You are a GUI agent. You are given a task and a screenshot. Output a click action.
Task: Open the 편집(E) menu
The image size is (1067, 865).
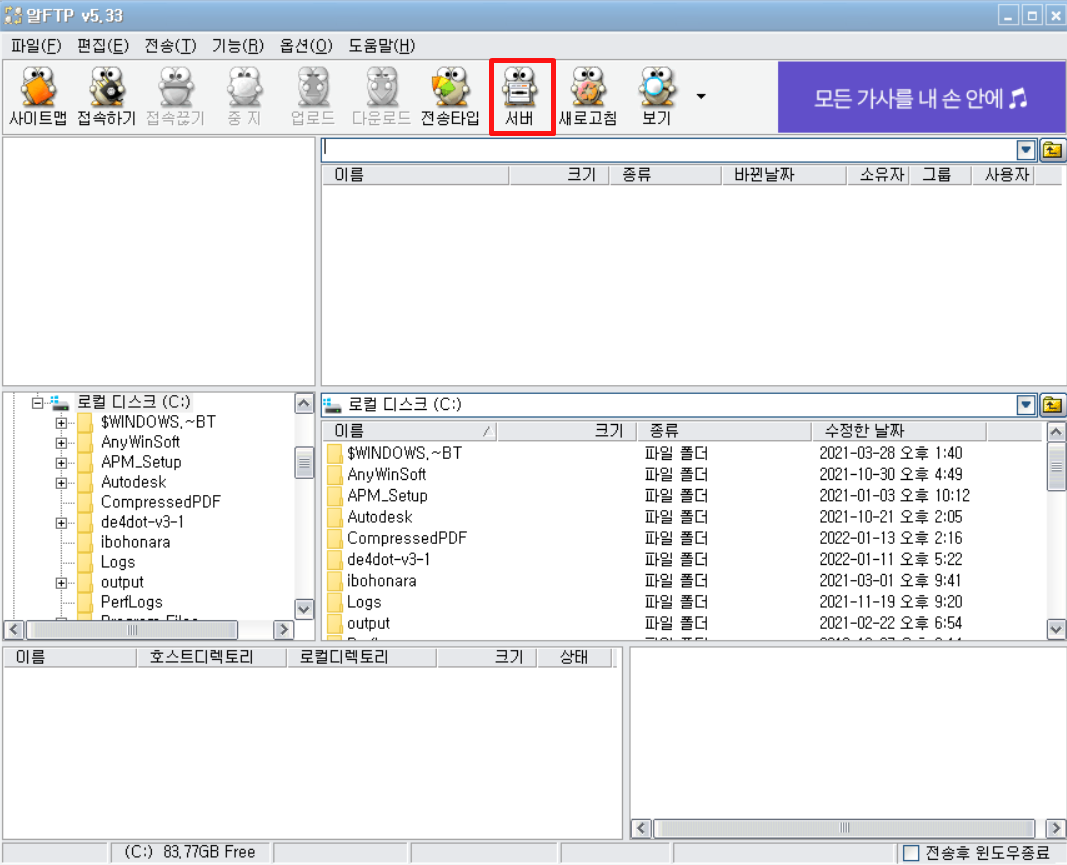coord(103,46)
